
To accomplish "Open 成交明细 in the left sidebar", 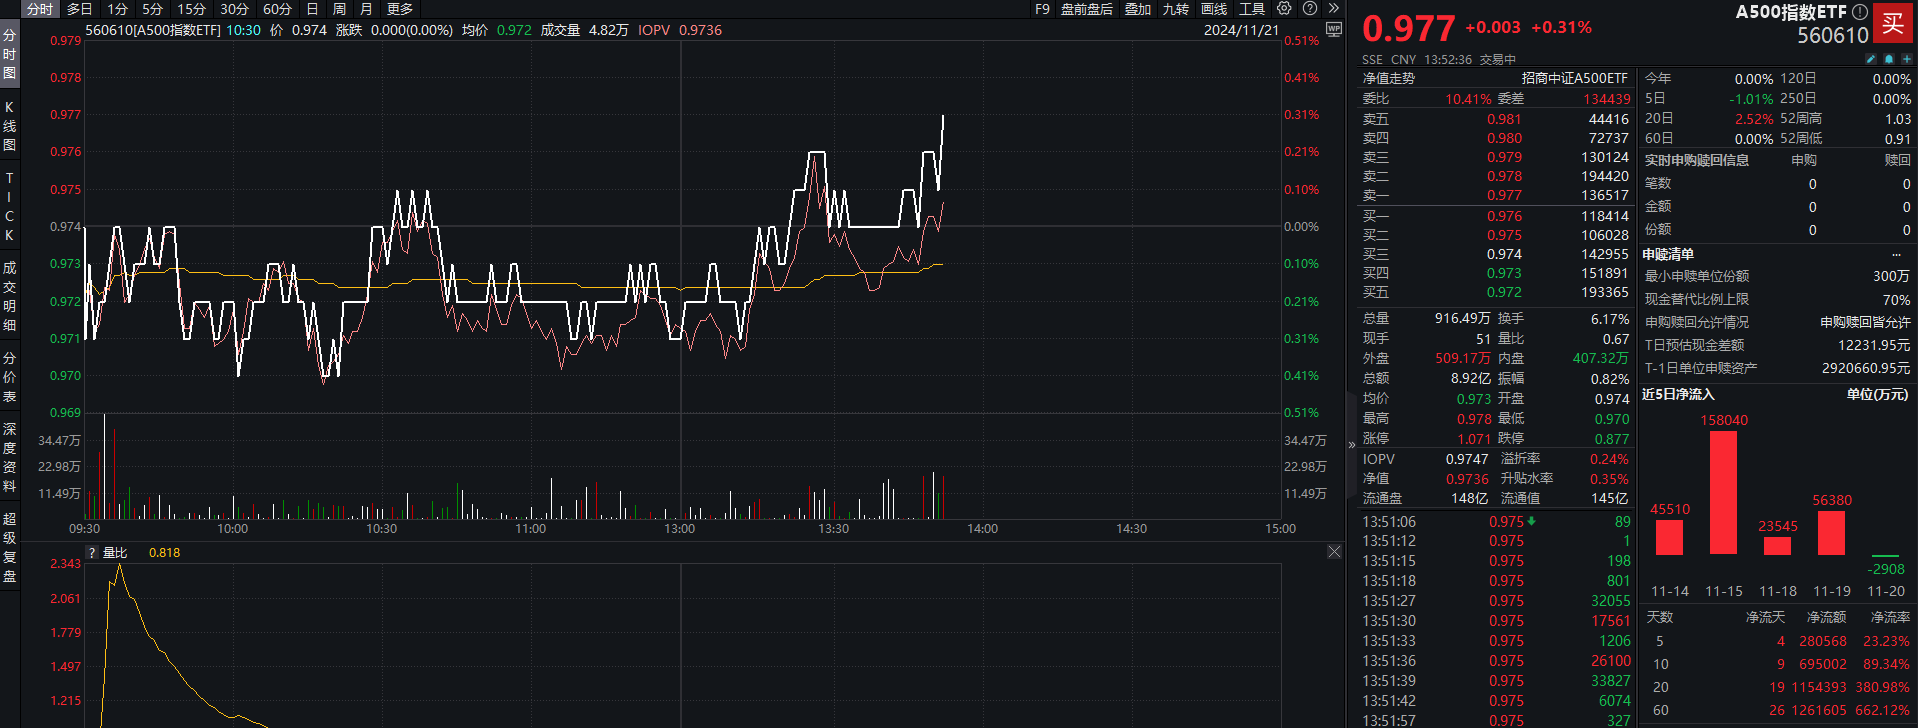I will tap(9, 296).
